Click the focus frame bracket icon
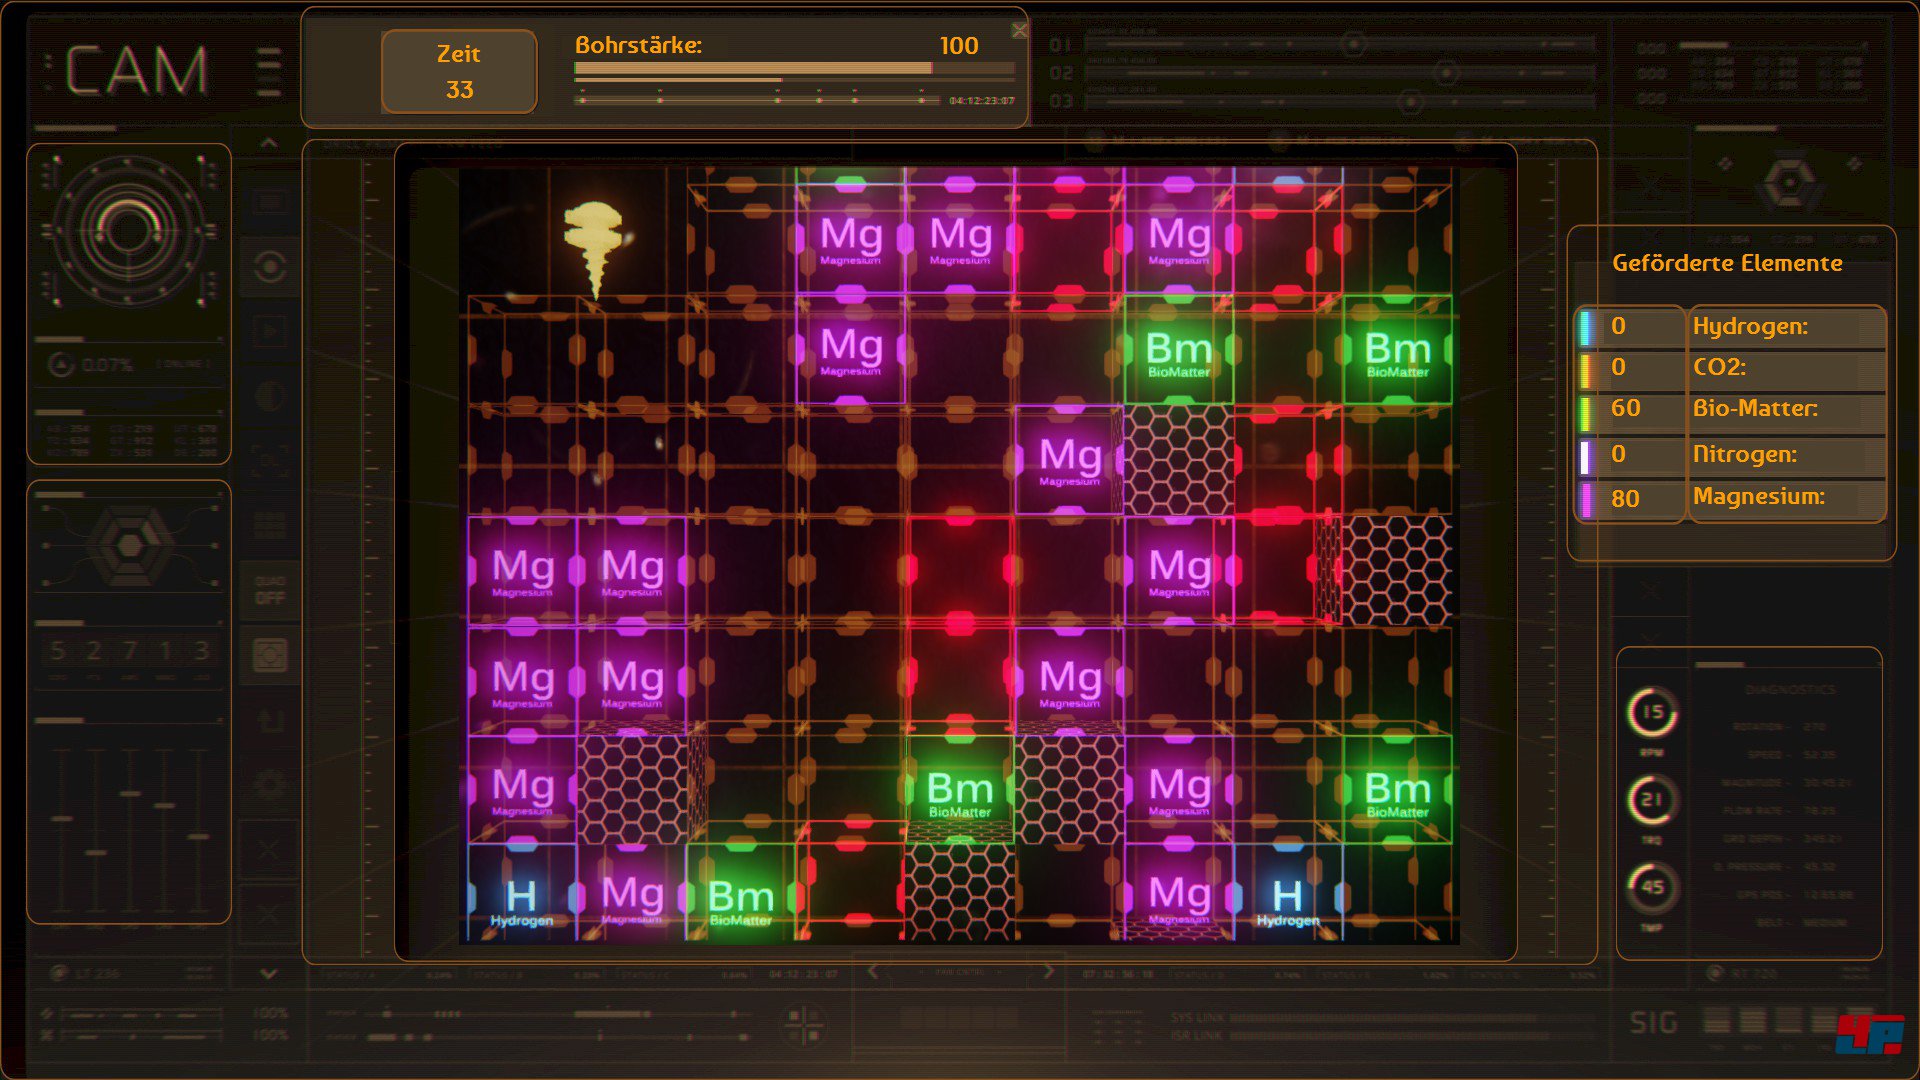Viewport: 1920px width, 1080px height. coord(269,461)
